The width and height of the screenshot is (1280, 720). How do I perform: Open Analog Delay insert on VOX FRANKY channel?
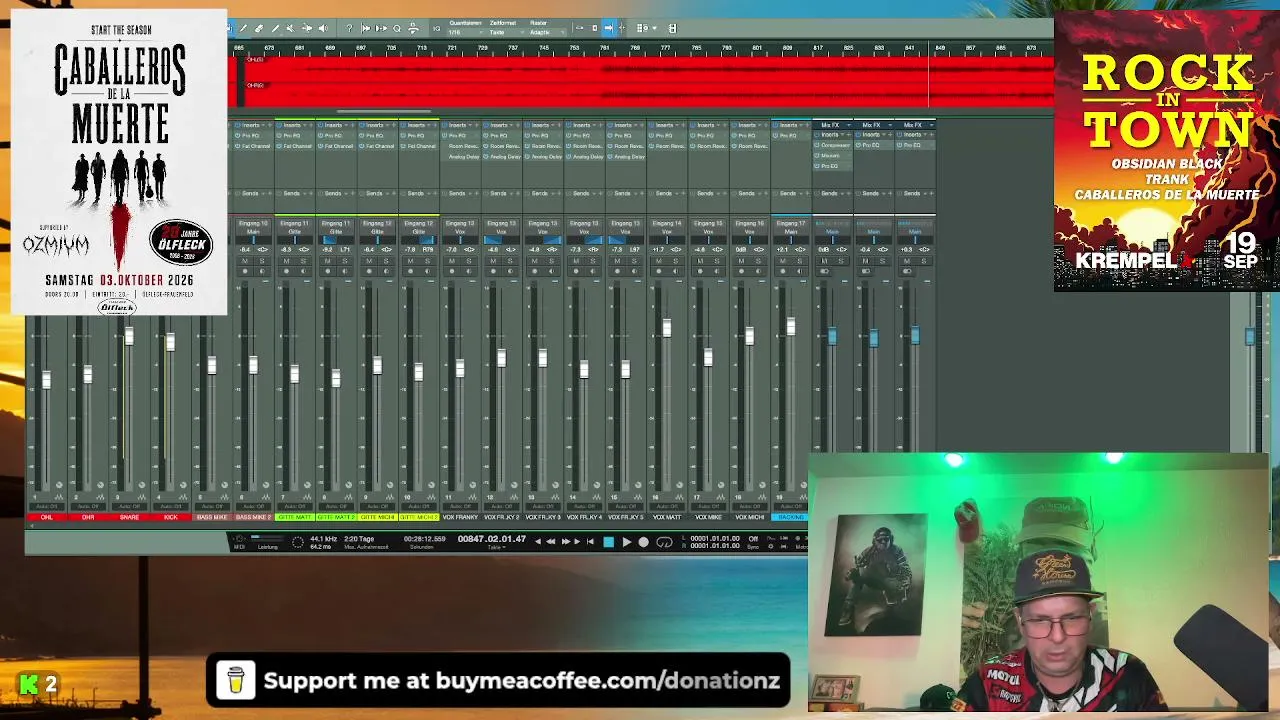click(460, 157)
